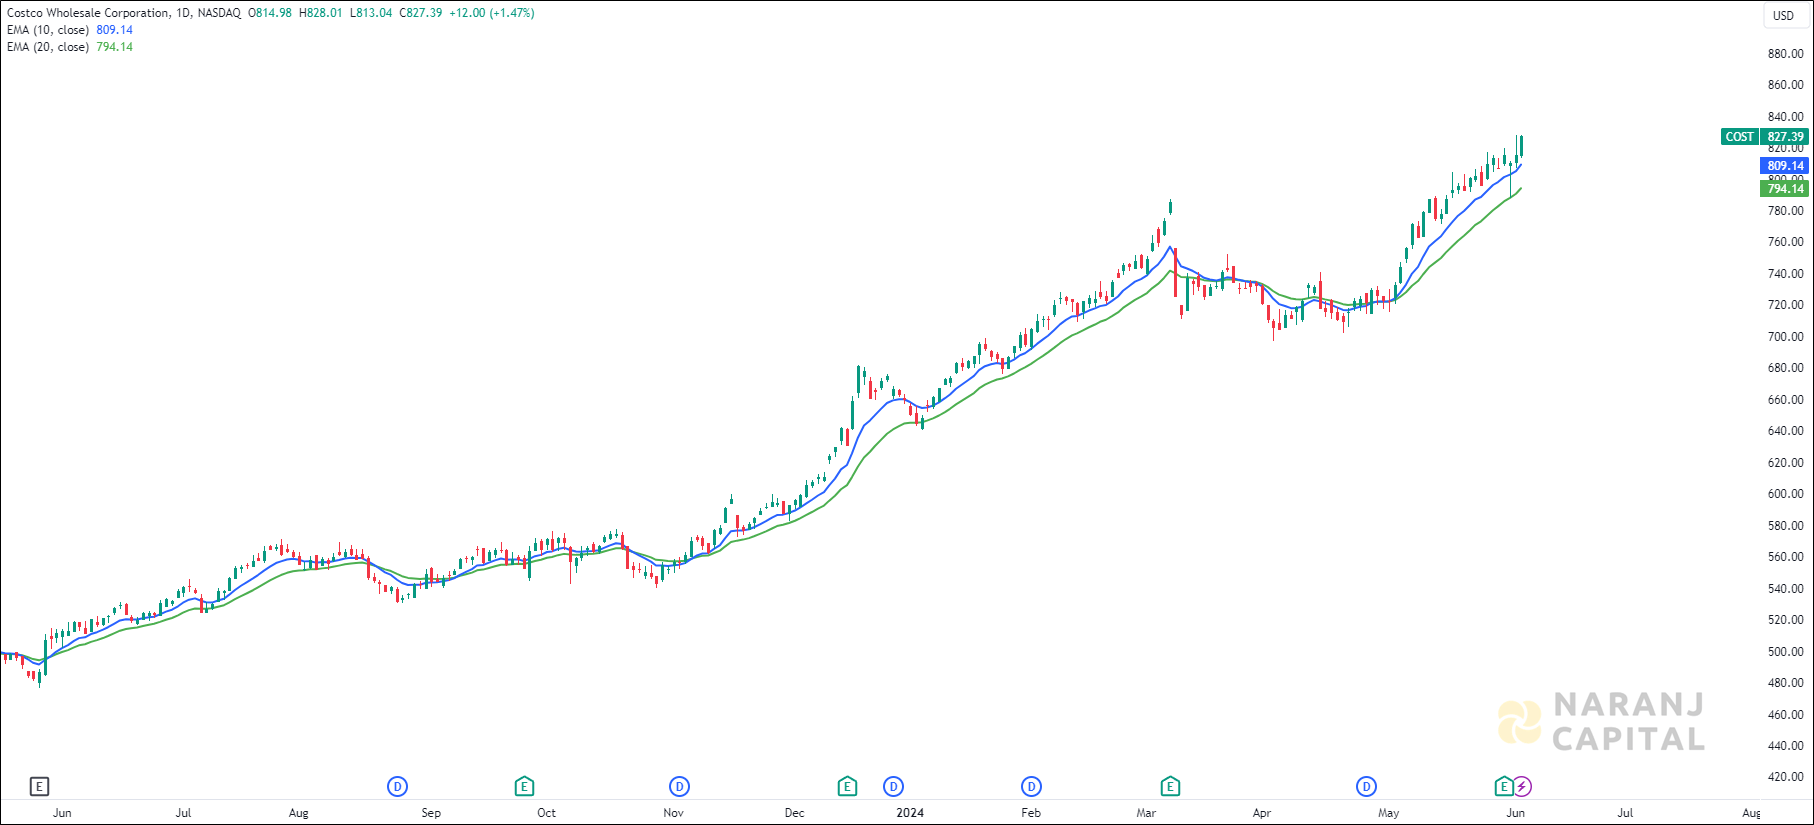
Task: Click the green 794.14 EMA price label
Action: (1785, 189)
